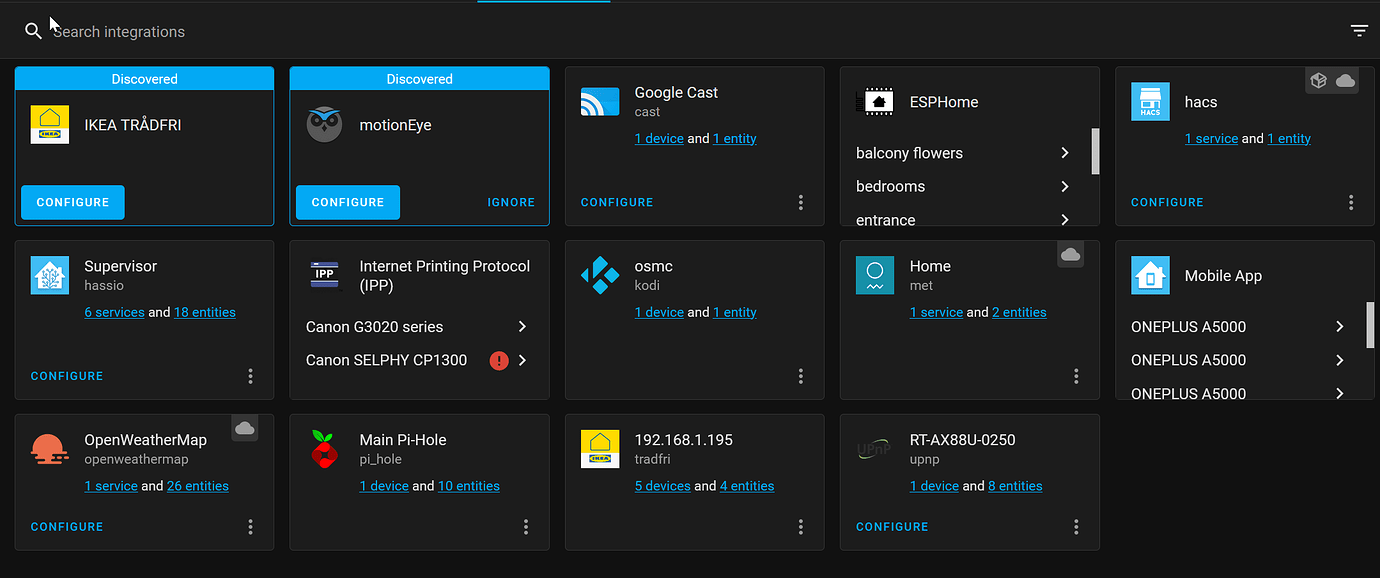Select the Google Cast icon
The image size is (1380, 578).
[x=599, y=101]
